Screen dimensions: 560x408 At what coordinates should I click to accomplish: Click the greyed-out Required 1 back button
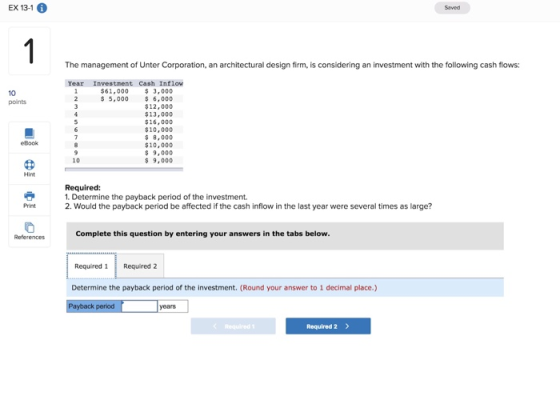(233, 326)
